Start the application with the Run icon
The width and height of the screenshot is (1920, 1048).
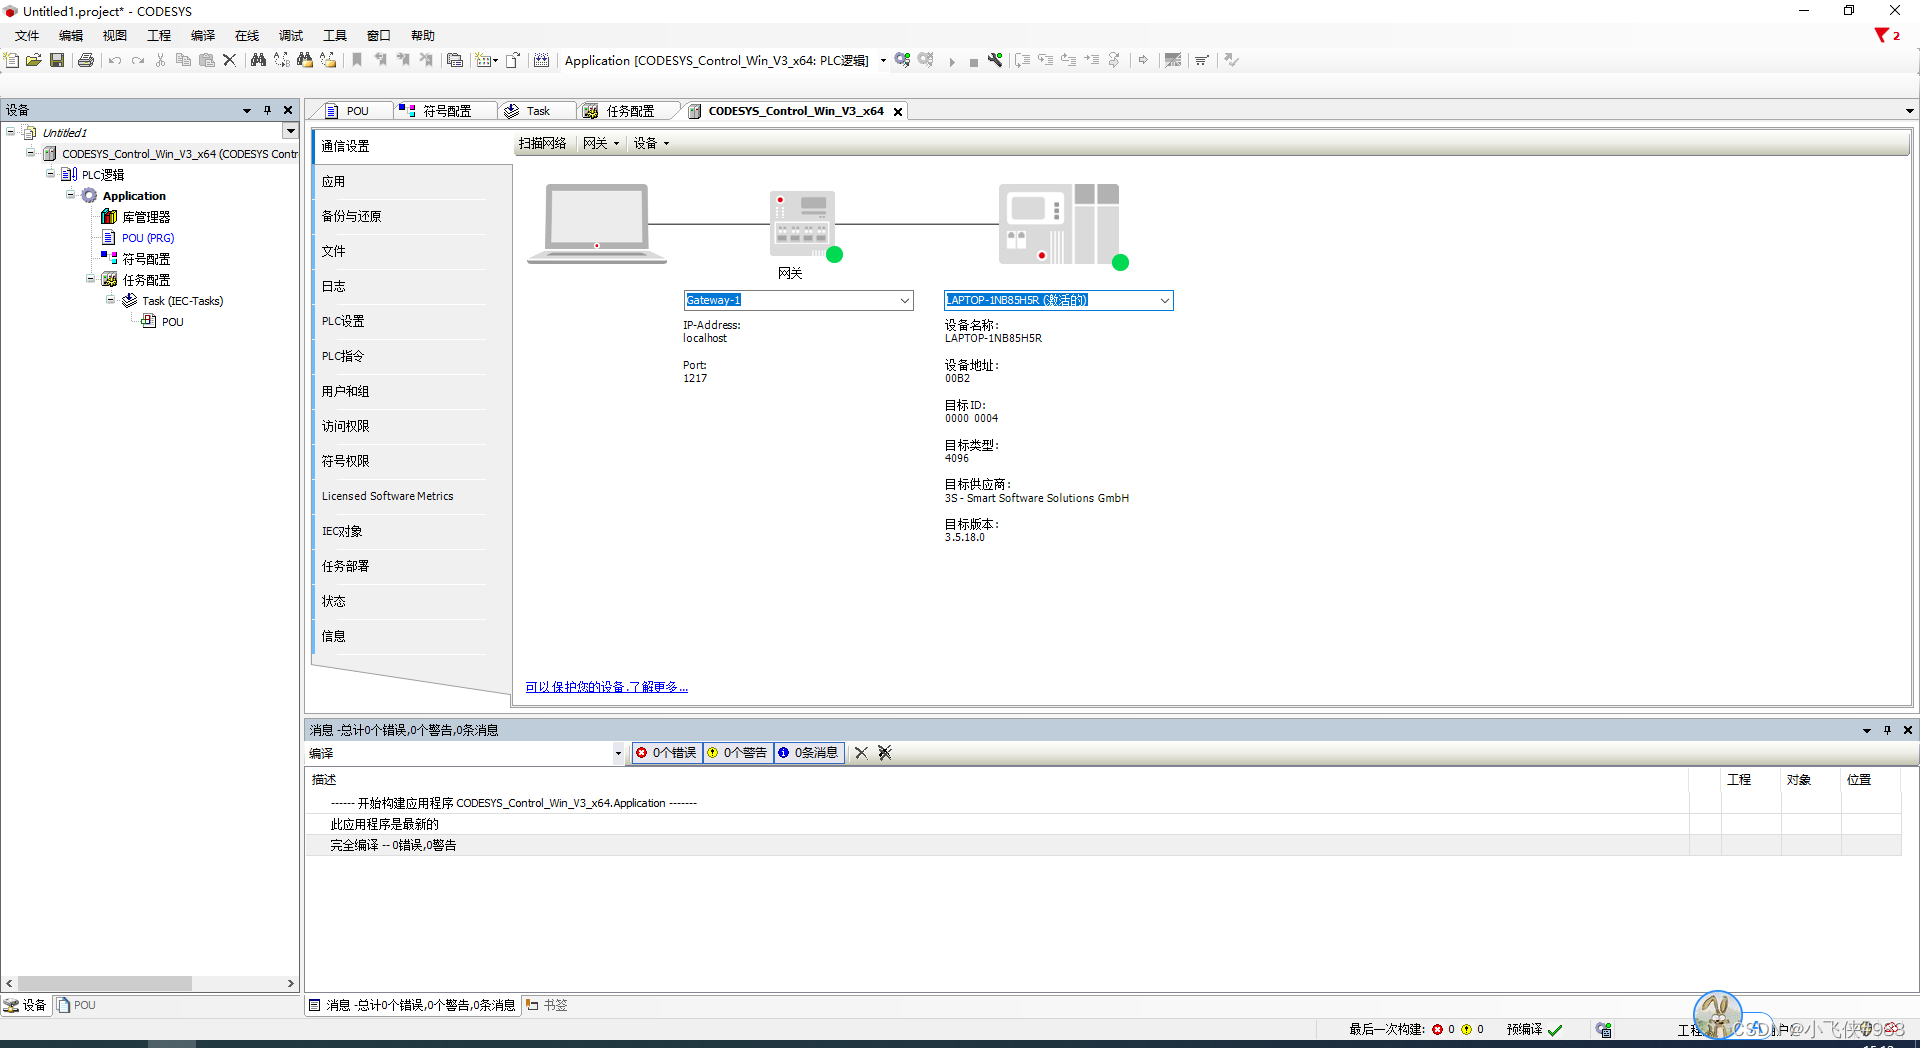(951, 60)
